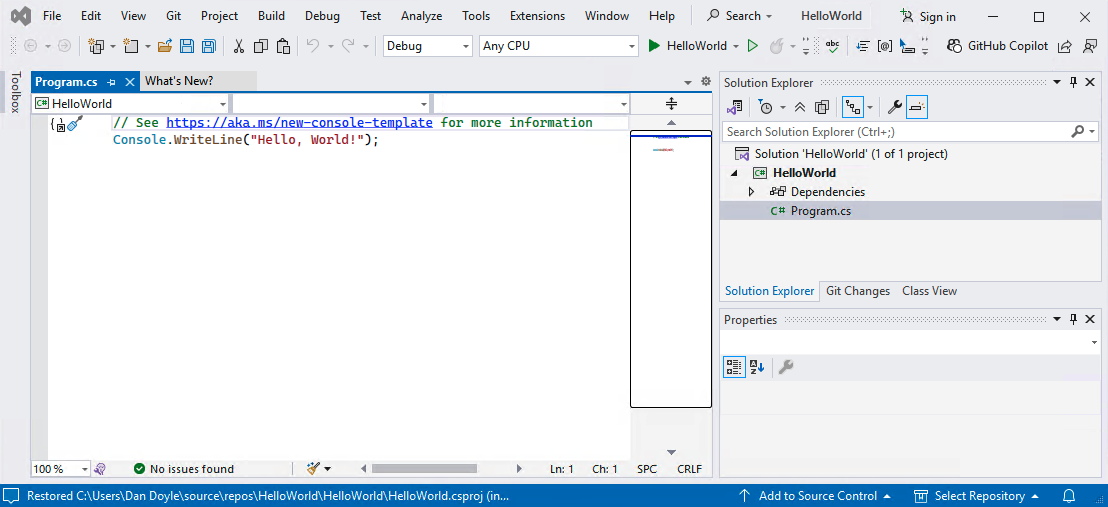Click Select Repository in status bar

pyautogui.click(x=979, y=496)
